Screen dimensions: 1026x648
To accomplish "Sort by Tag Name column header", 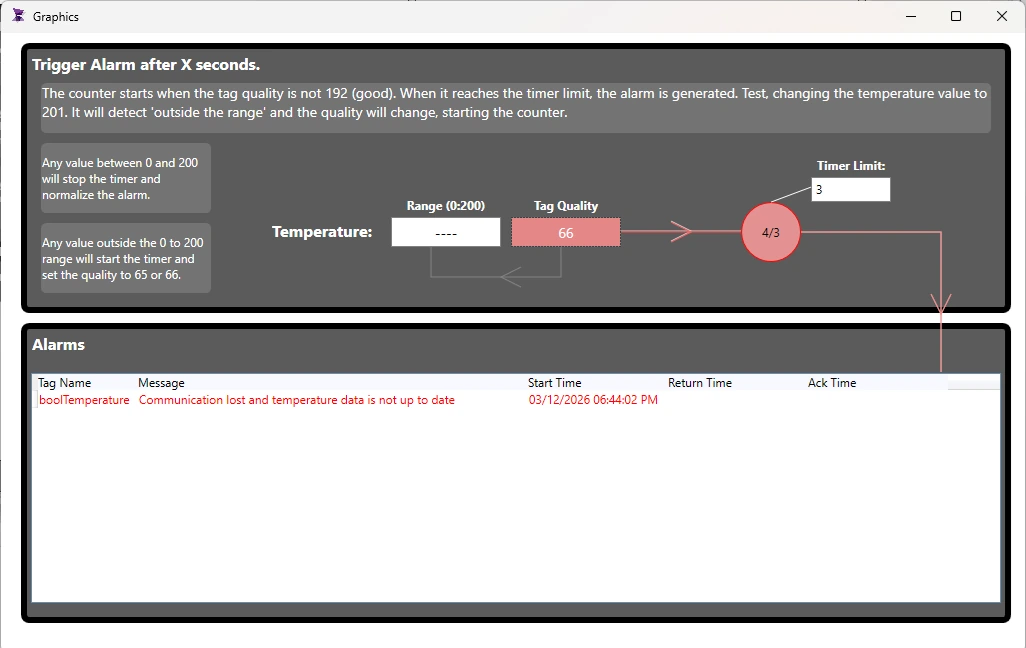I will [64, 383].
